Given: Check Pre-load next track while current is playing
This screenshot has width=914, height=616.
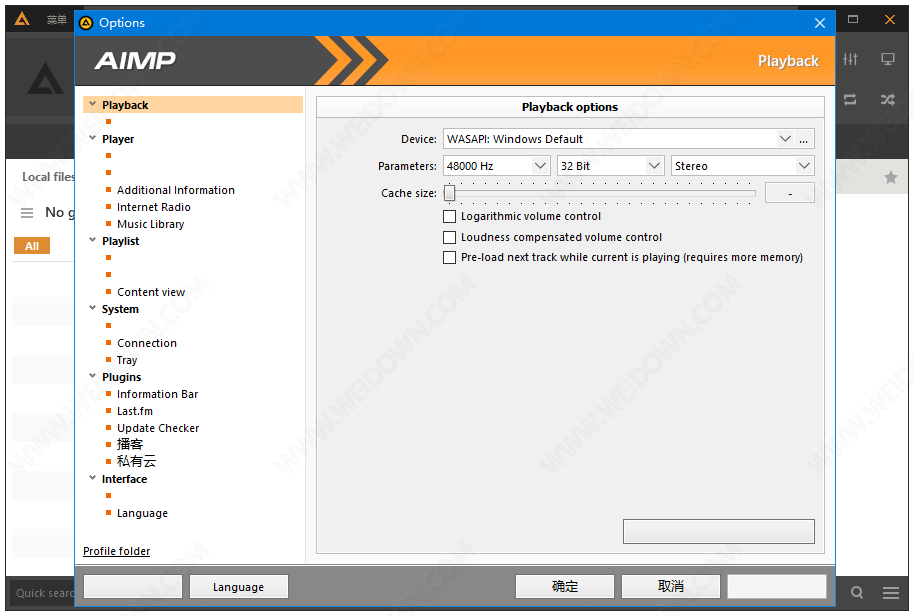Looking at the screenshot, I should pos(449,258).
